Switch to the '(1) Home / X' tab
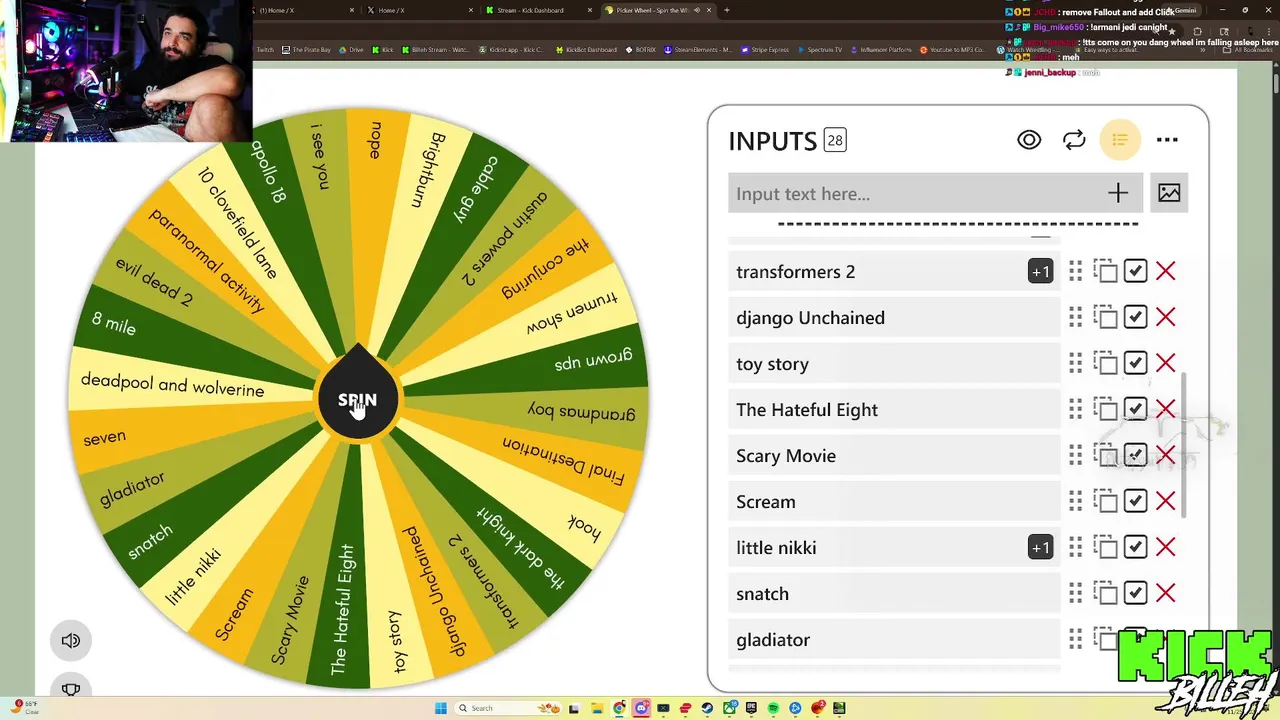Screen dimensions: 1280x720 coord(305,10)
